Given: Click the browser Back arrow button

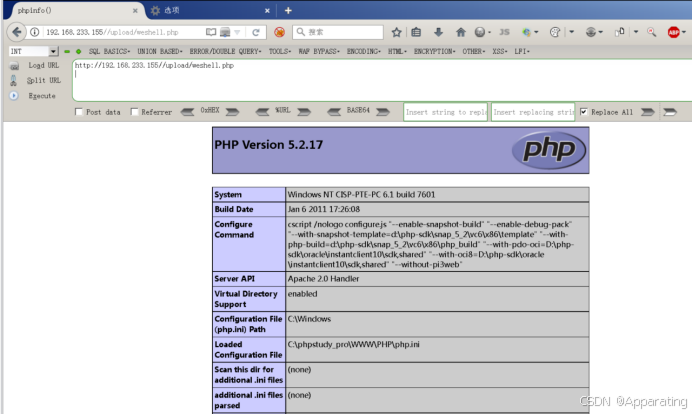Looking at the screenshot, I should 17,32.
